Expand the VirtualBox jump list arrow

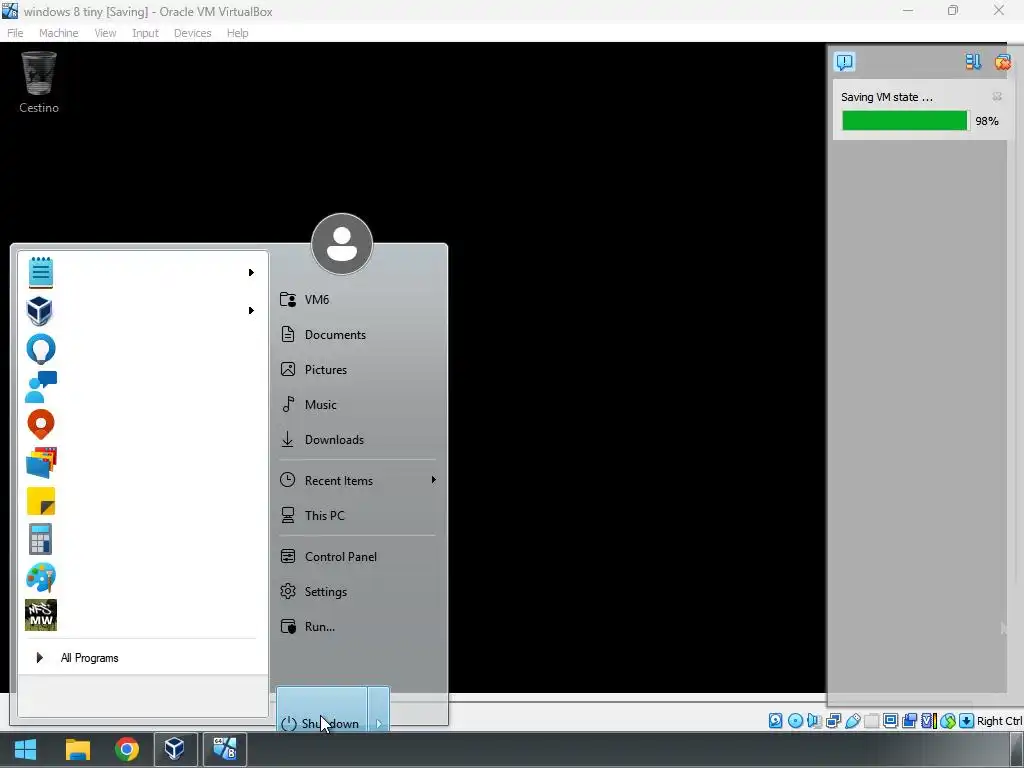251,310
